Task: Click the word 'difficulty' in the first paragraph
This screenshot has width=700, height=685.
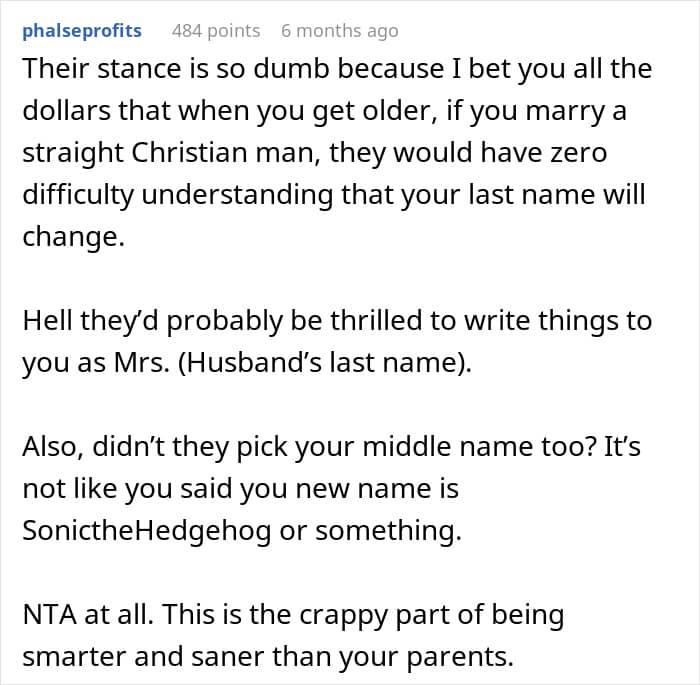Action: (x=78, y=195)
